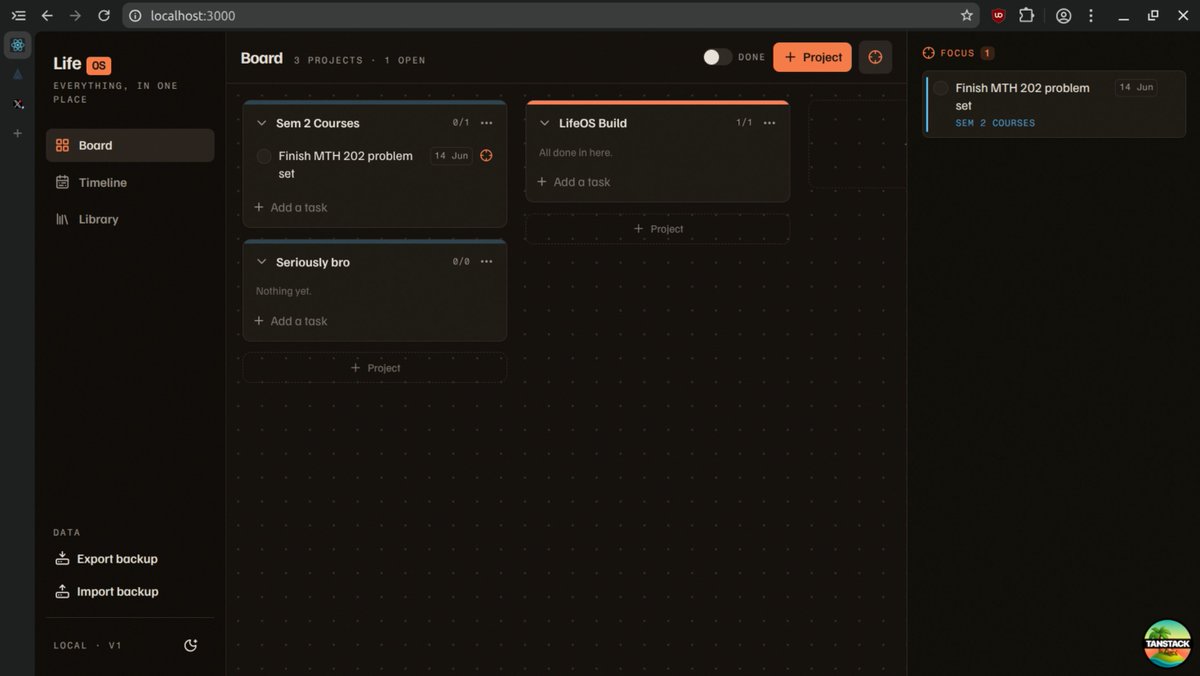Click the localhost:3000 address bar
The height and width of the screenshot is (676, 1200).
point(550,15)
